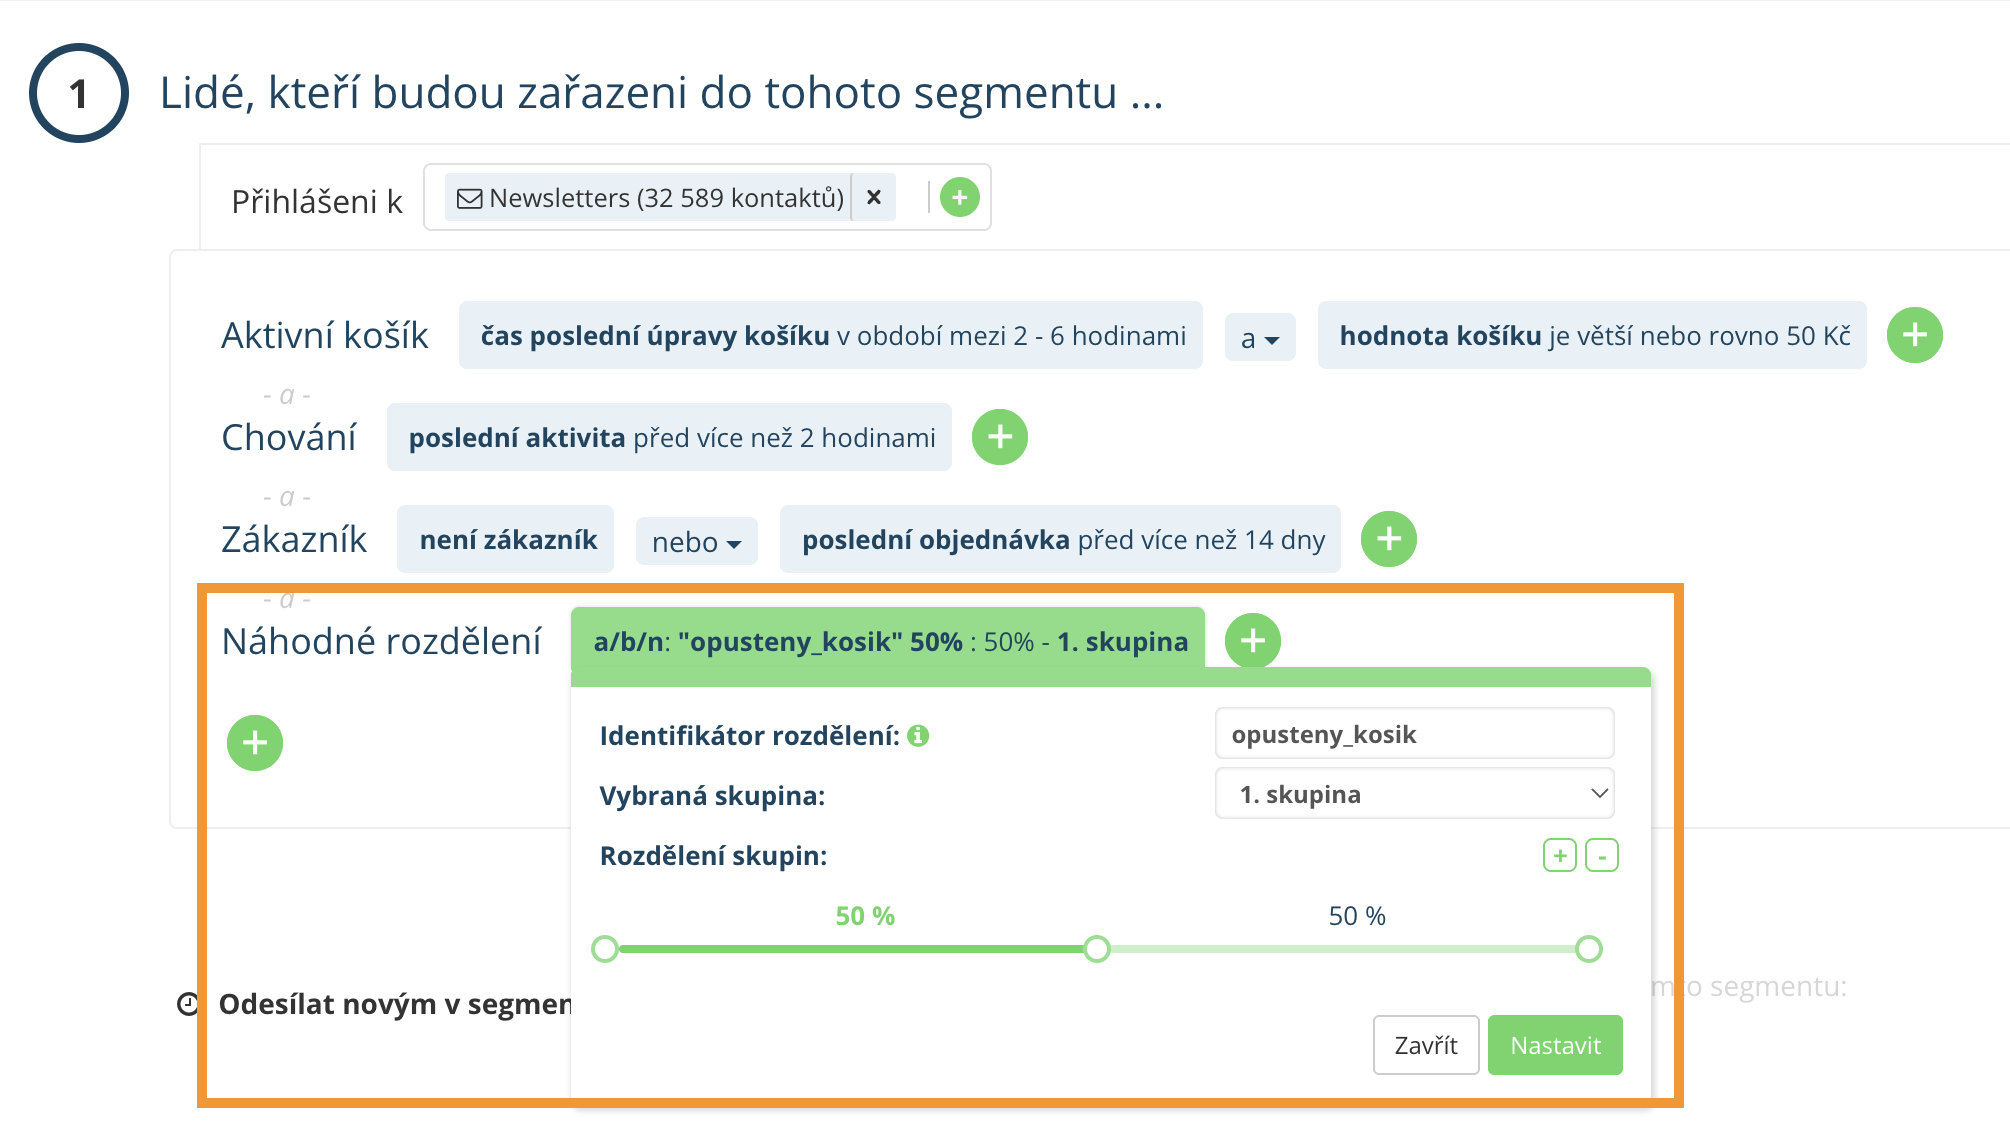Edit the 'hodnota košíku' condition chip
Viewport: 2010px width, 1128px height.
1592,336
